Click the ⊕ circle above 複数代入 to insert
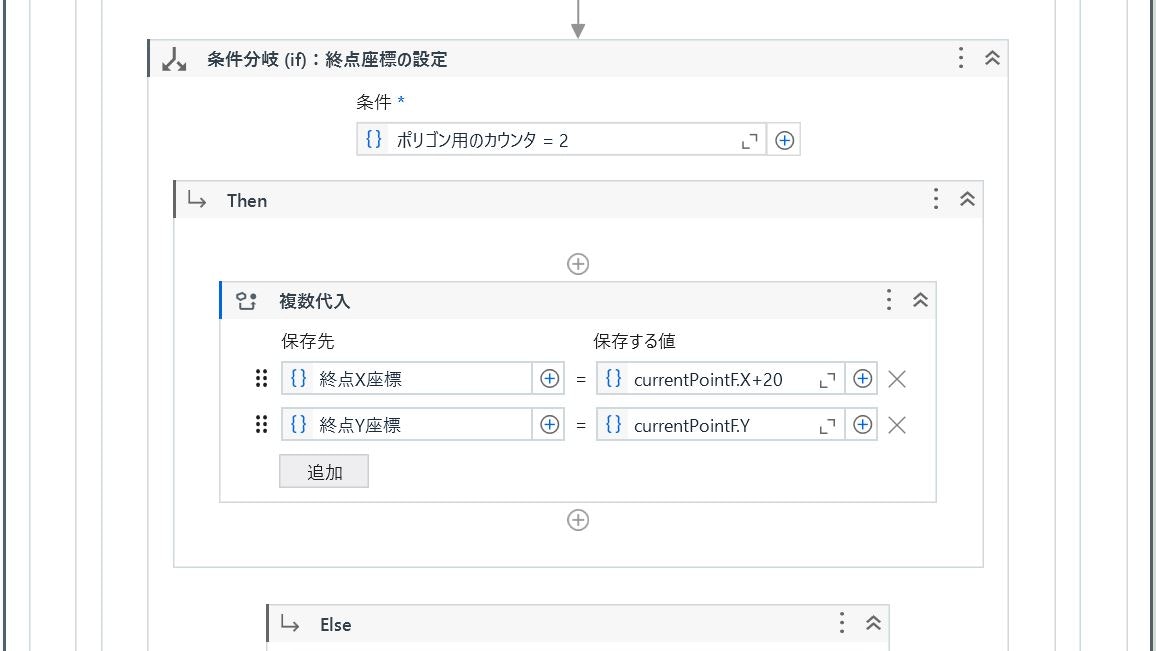The height and width of the screenshot is (651, 1156). (x=577, y=263)
